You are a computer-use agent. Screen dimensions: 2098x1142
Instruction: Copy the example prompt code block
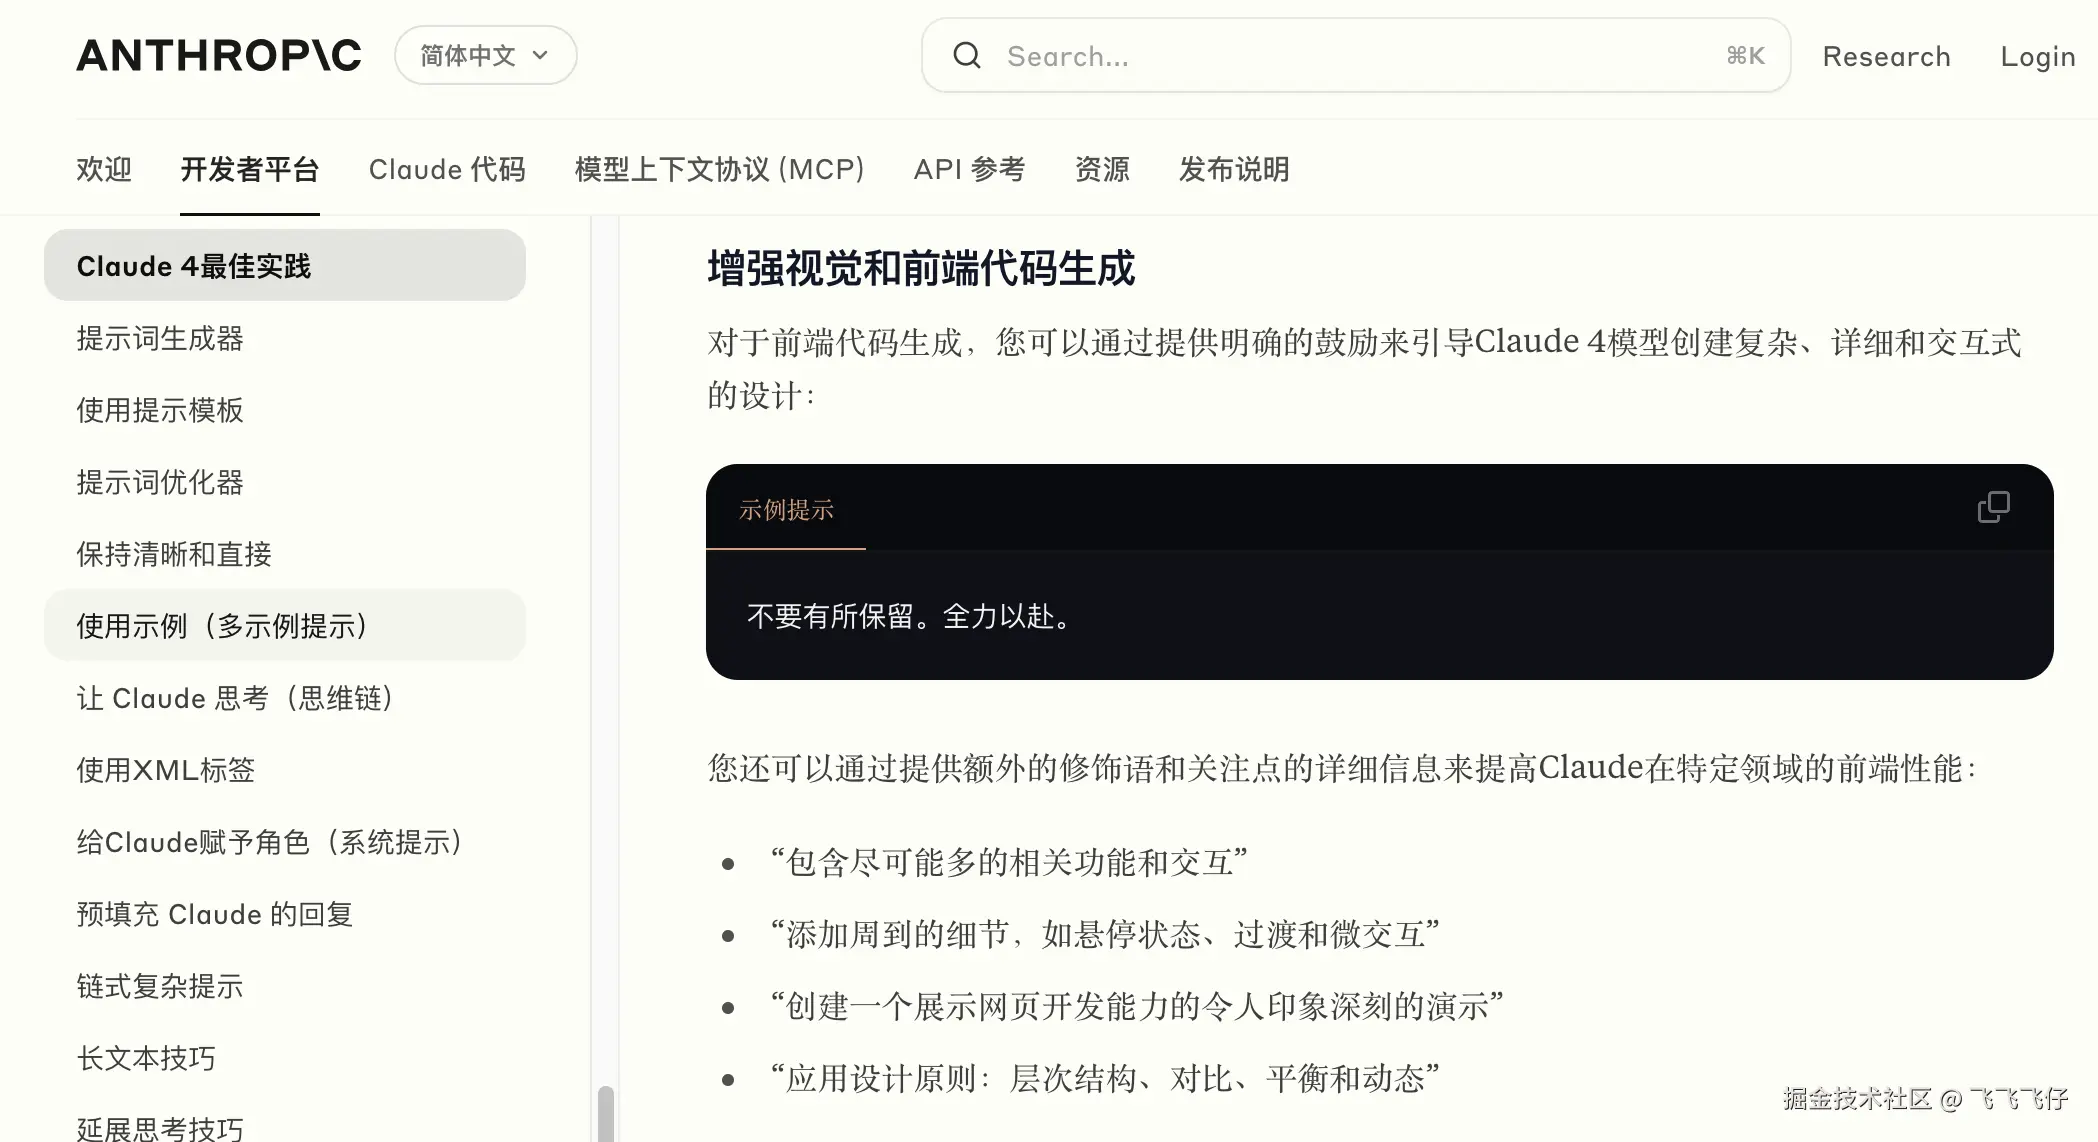[1992, 508]
